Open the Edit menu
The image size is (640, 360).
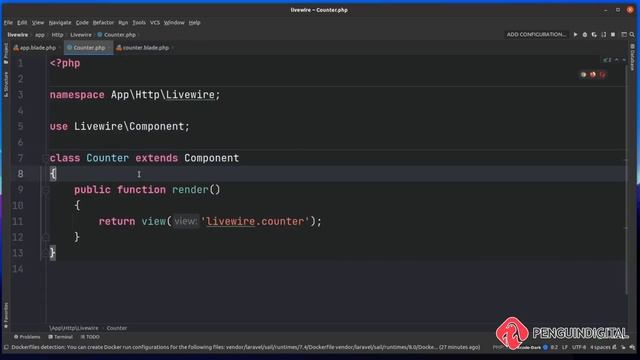coord(22,22)
